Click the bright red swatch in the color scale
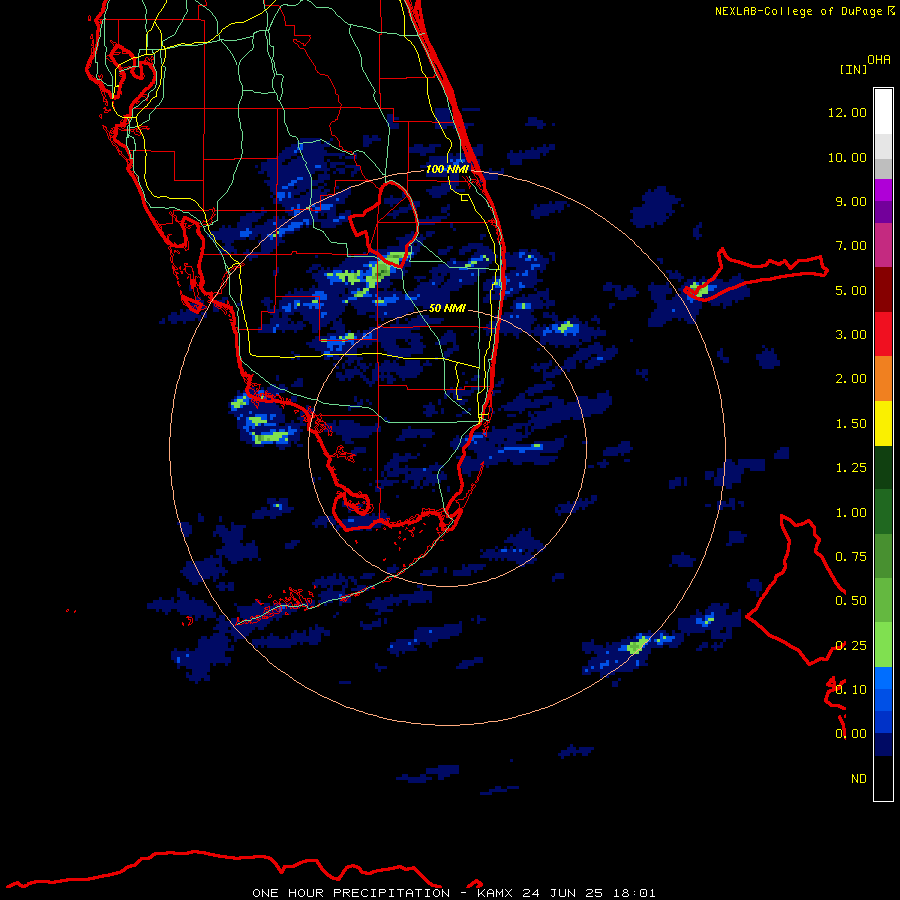 883,334
